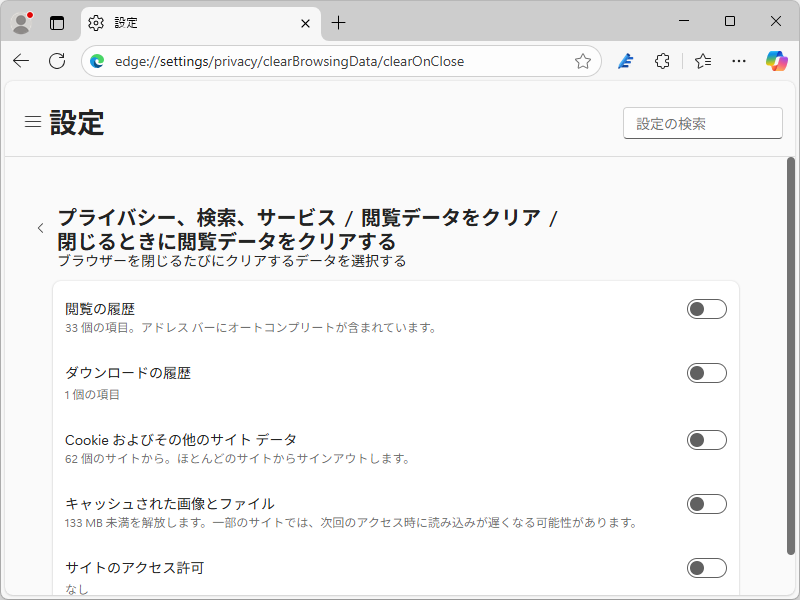Enable clearing 閲覧の履歴 on close
800x600 pixels.
pyautogui.click(x=706, y=309)
